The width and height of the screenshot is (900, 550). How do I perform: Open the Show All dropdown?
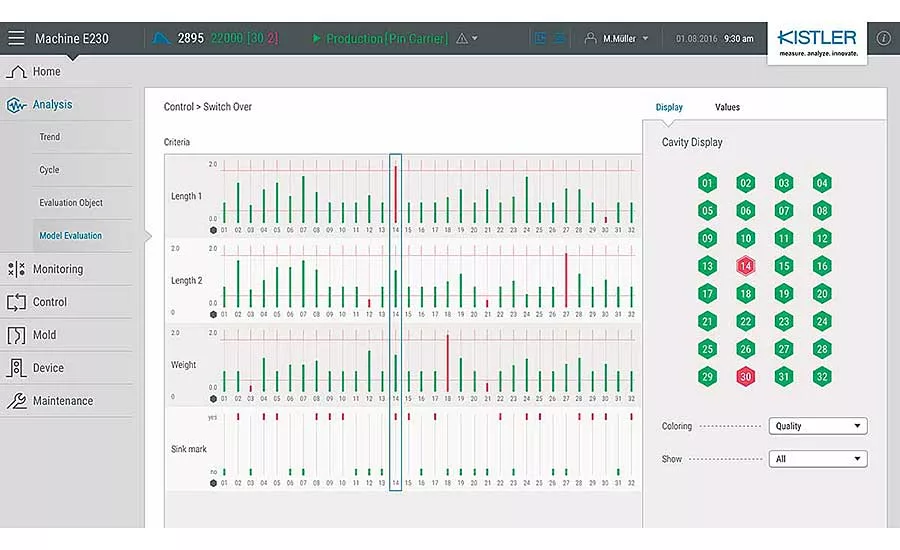point(818,459)
